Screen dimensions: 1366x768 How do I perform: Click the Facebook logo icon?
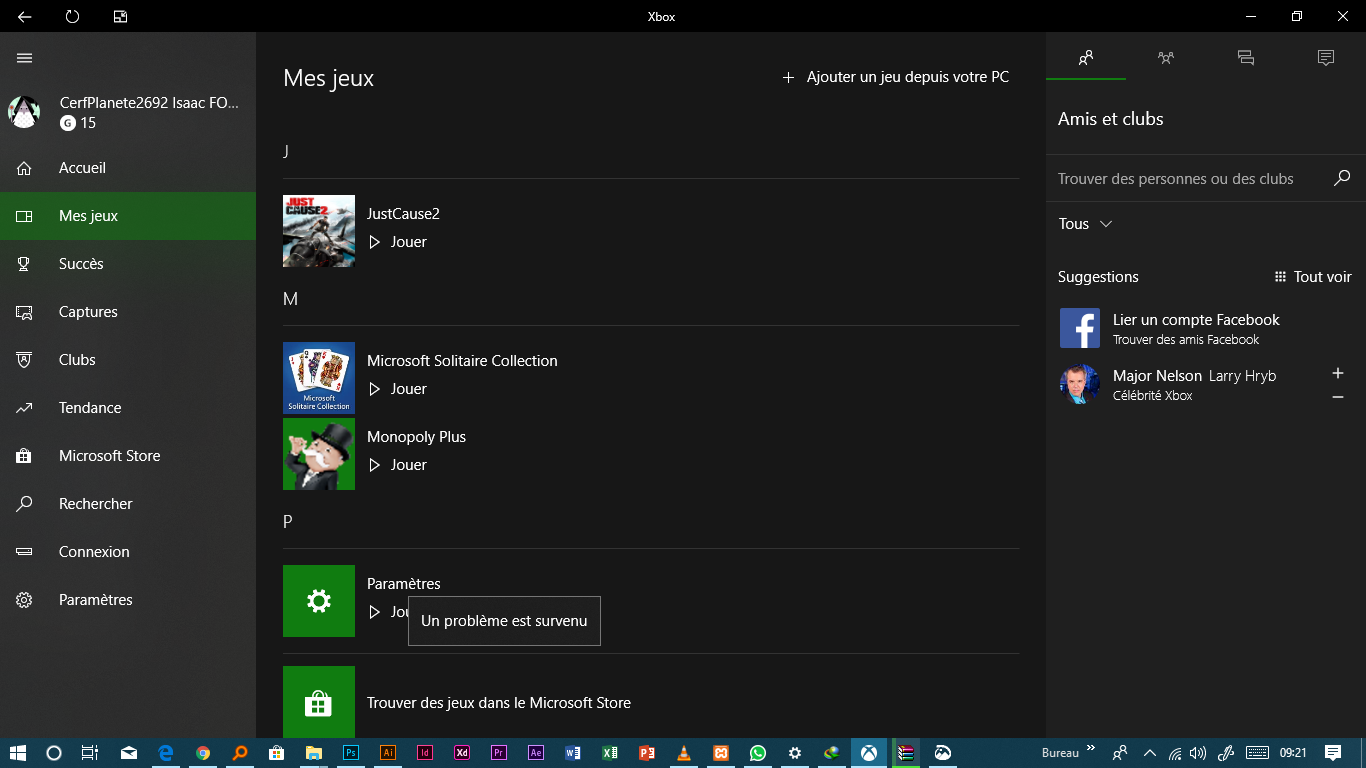point(1080,328)
